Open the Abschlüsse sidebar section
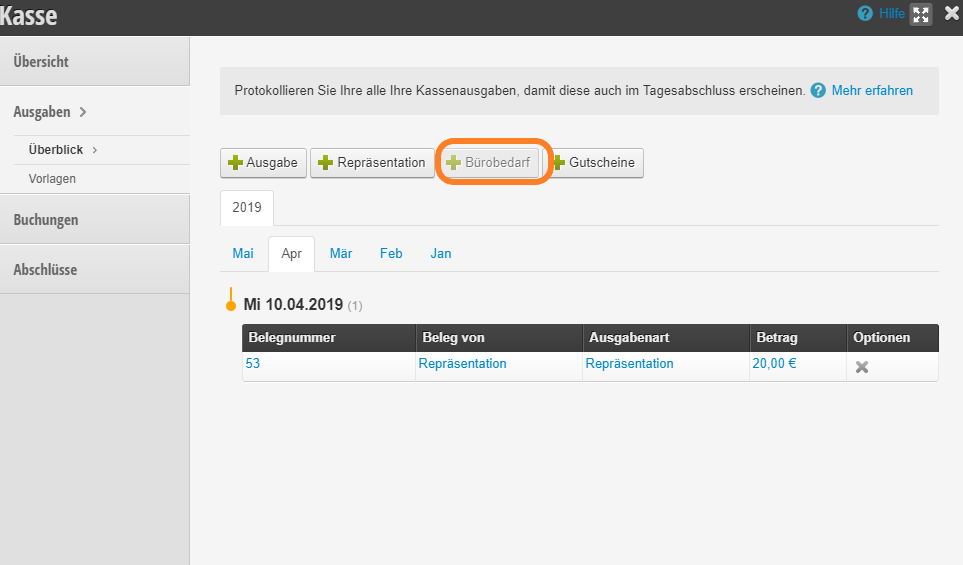The width and height of the screenshot is (963, 565). (45, 270)
